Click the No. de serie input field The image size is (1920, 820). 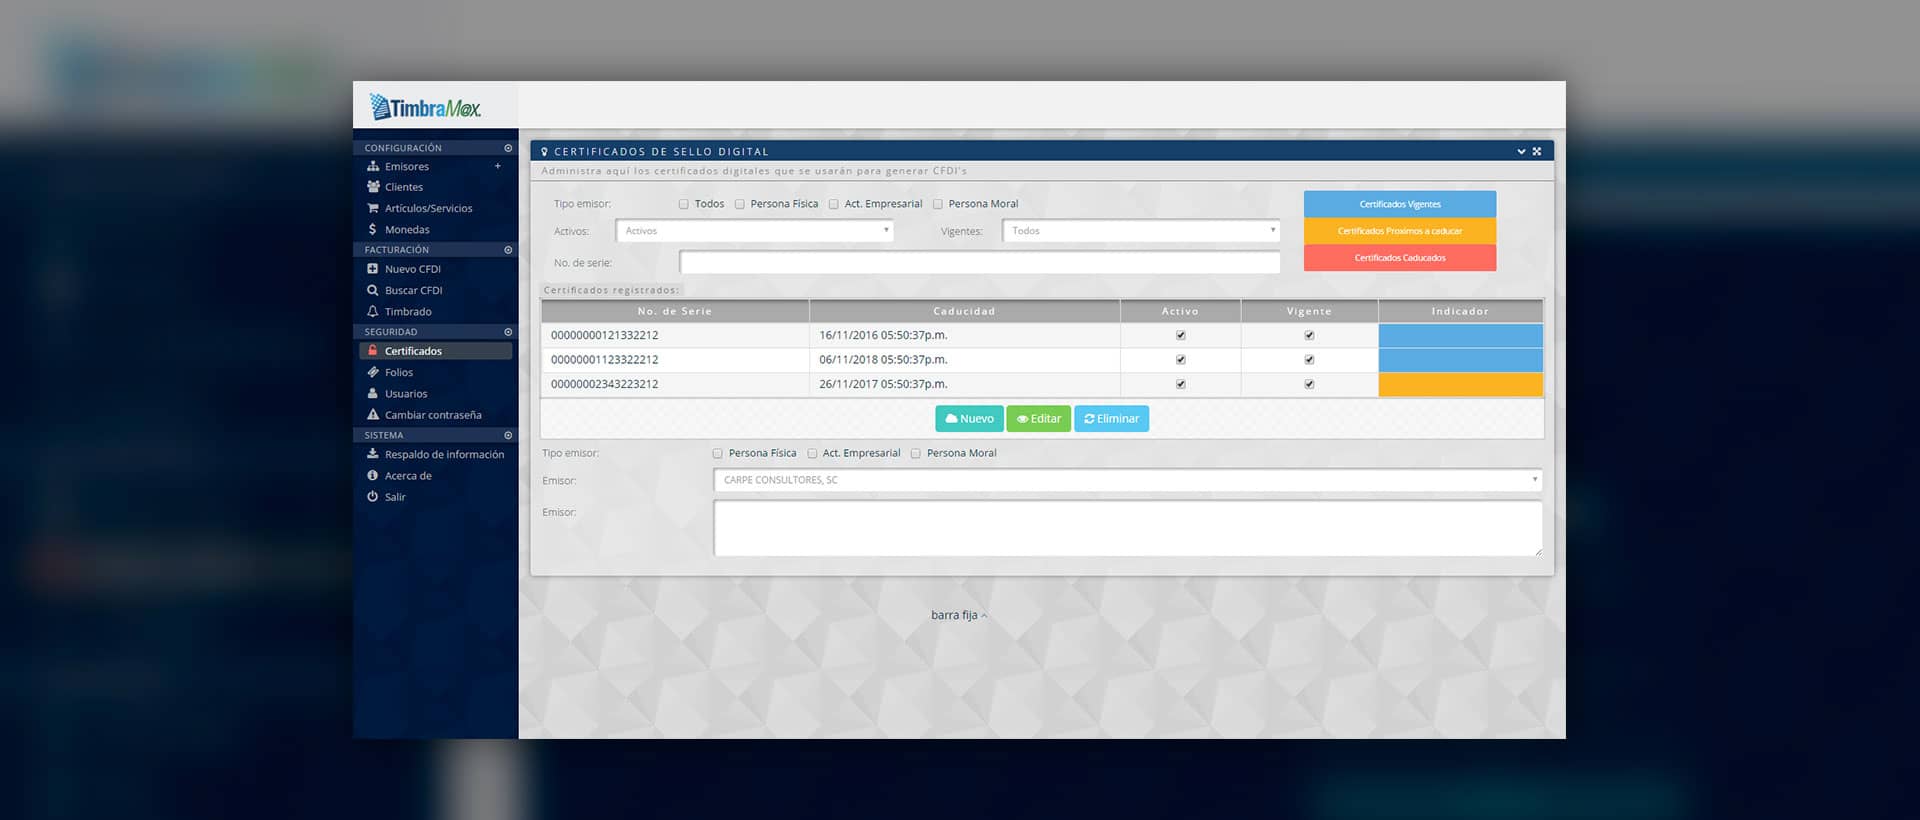pyautogui.click(x=980, y=262)
